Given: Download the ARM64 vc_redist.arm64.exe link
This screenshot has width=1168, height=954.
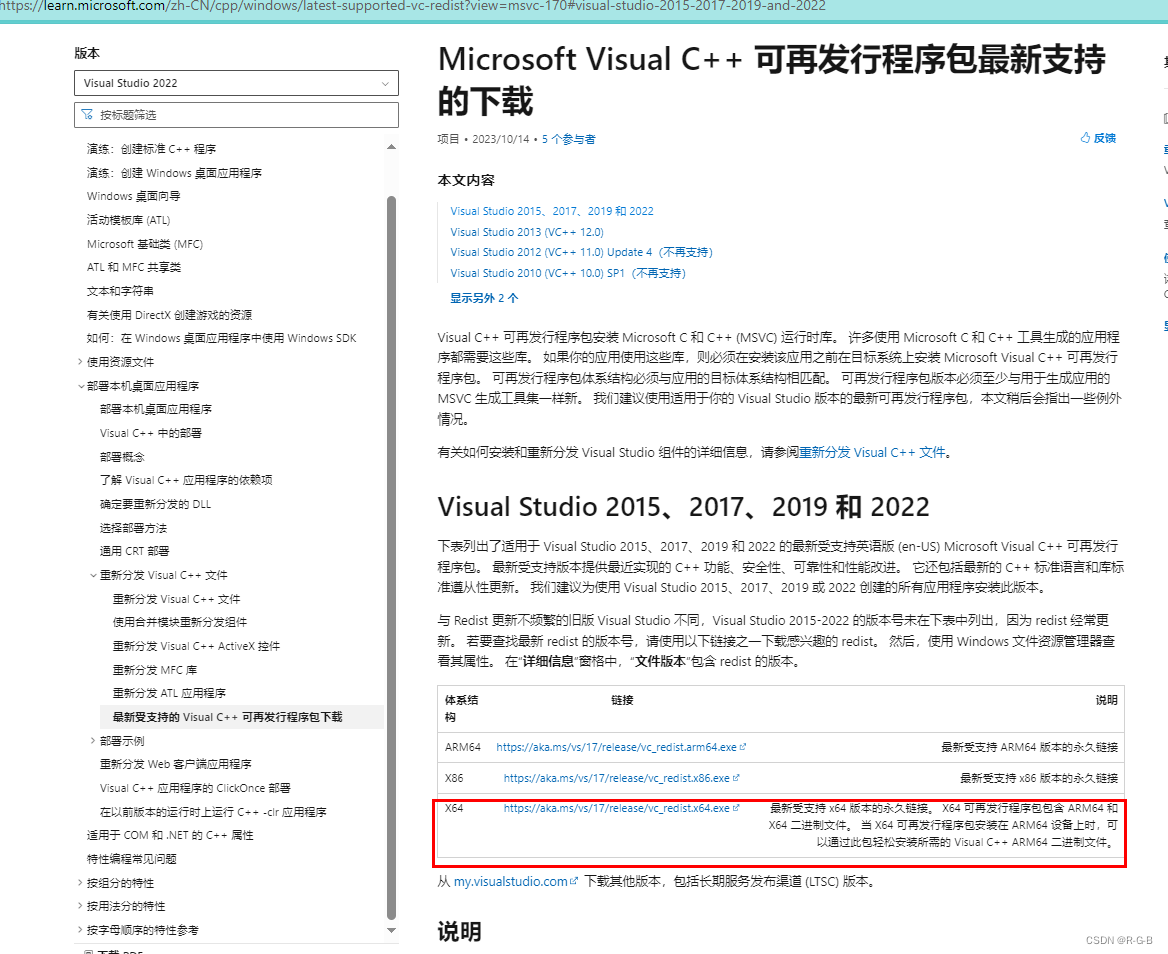Looking at the screenshot, I should pos(616,747).
